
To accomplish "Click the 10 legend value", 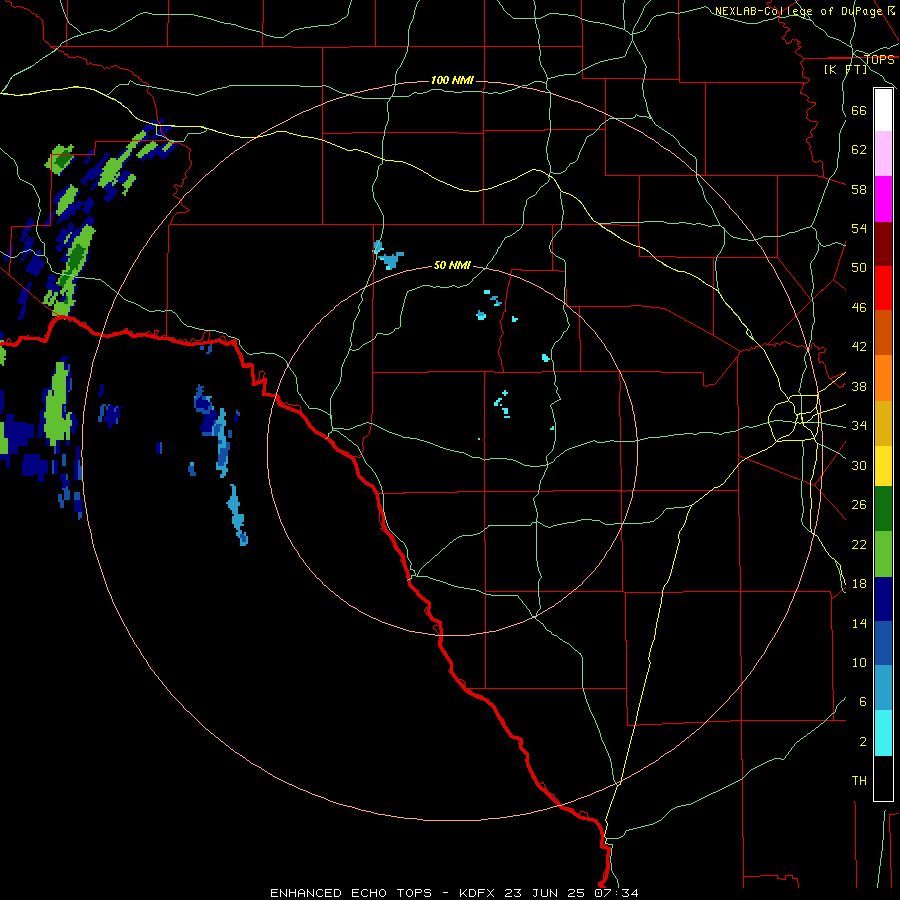I will pyautogui.click(x=859, y=662).
